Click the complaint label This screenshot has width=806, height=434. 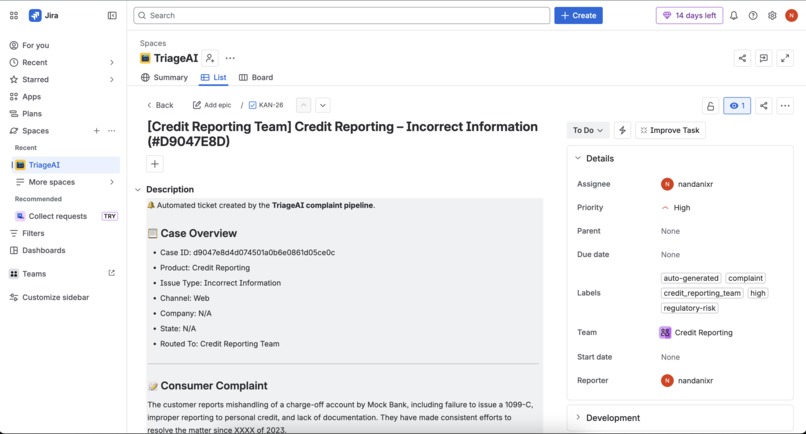click(745, 278)
